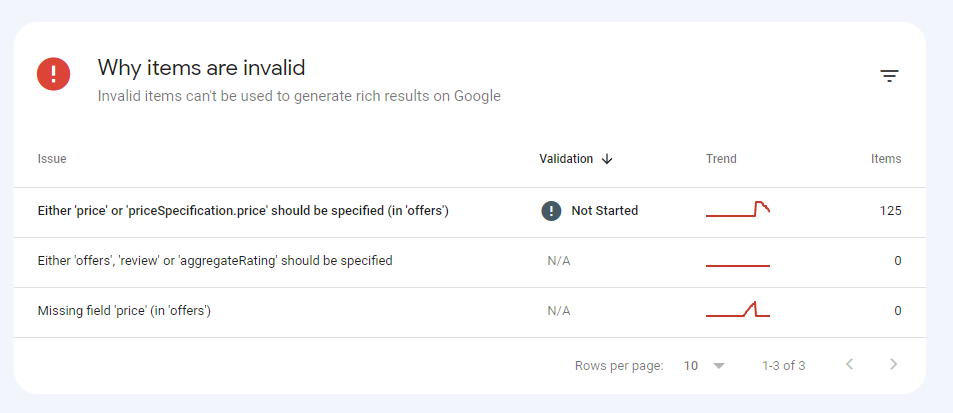
Task: Open the filter rows icon
Action: (x=889, y=76)
